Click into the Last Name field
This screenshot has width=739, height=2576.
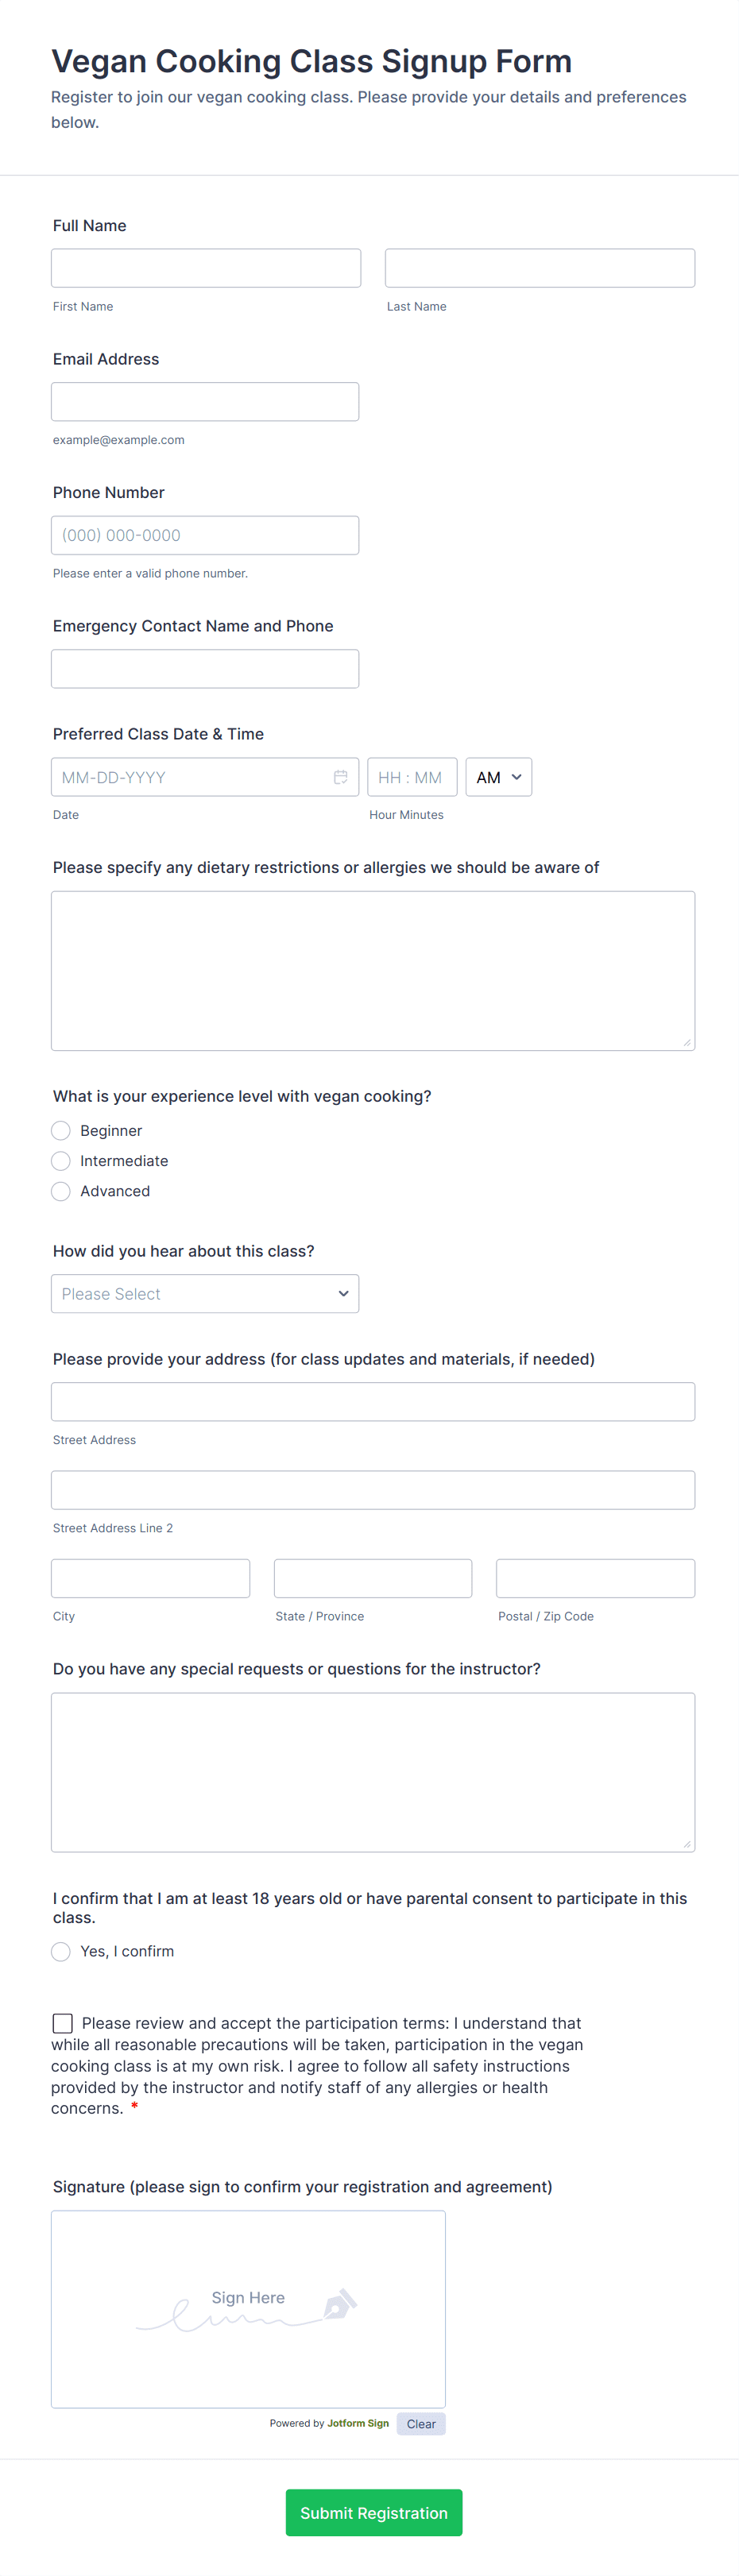540,268
